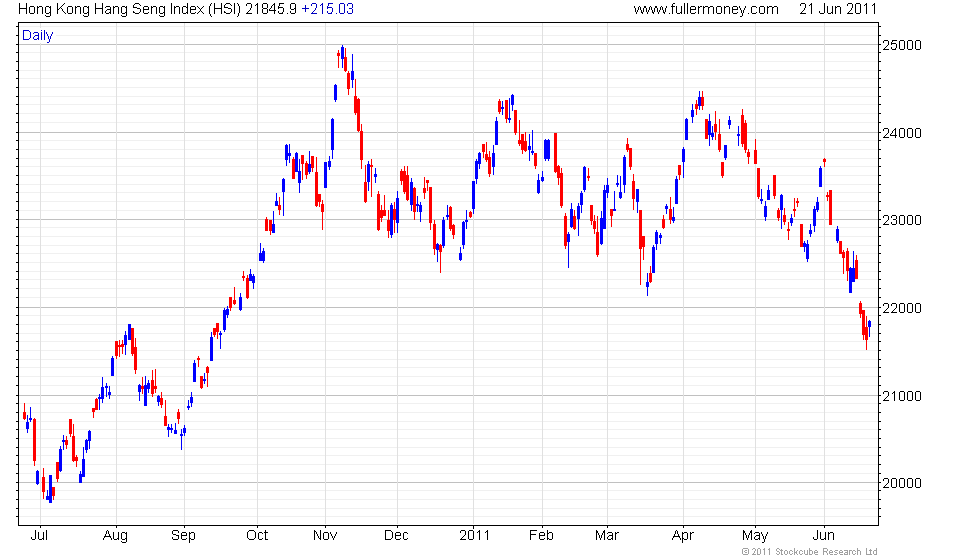Click the November peak candle near 25000
The width and height of the screenshot is (960, 560).
coord(342,54)
